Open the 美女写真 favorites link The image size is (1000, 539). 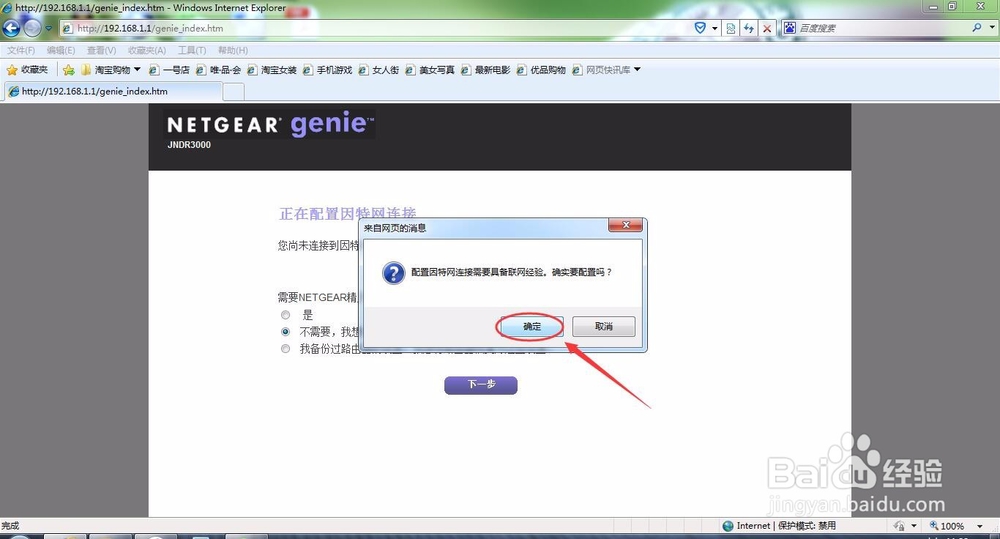tap(430, 70)
